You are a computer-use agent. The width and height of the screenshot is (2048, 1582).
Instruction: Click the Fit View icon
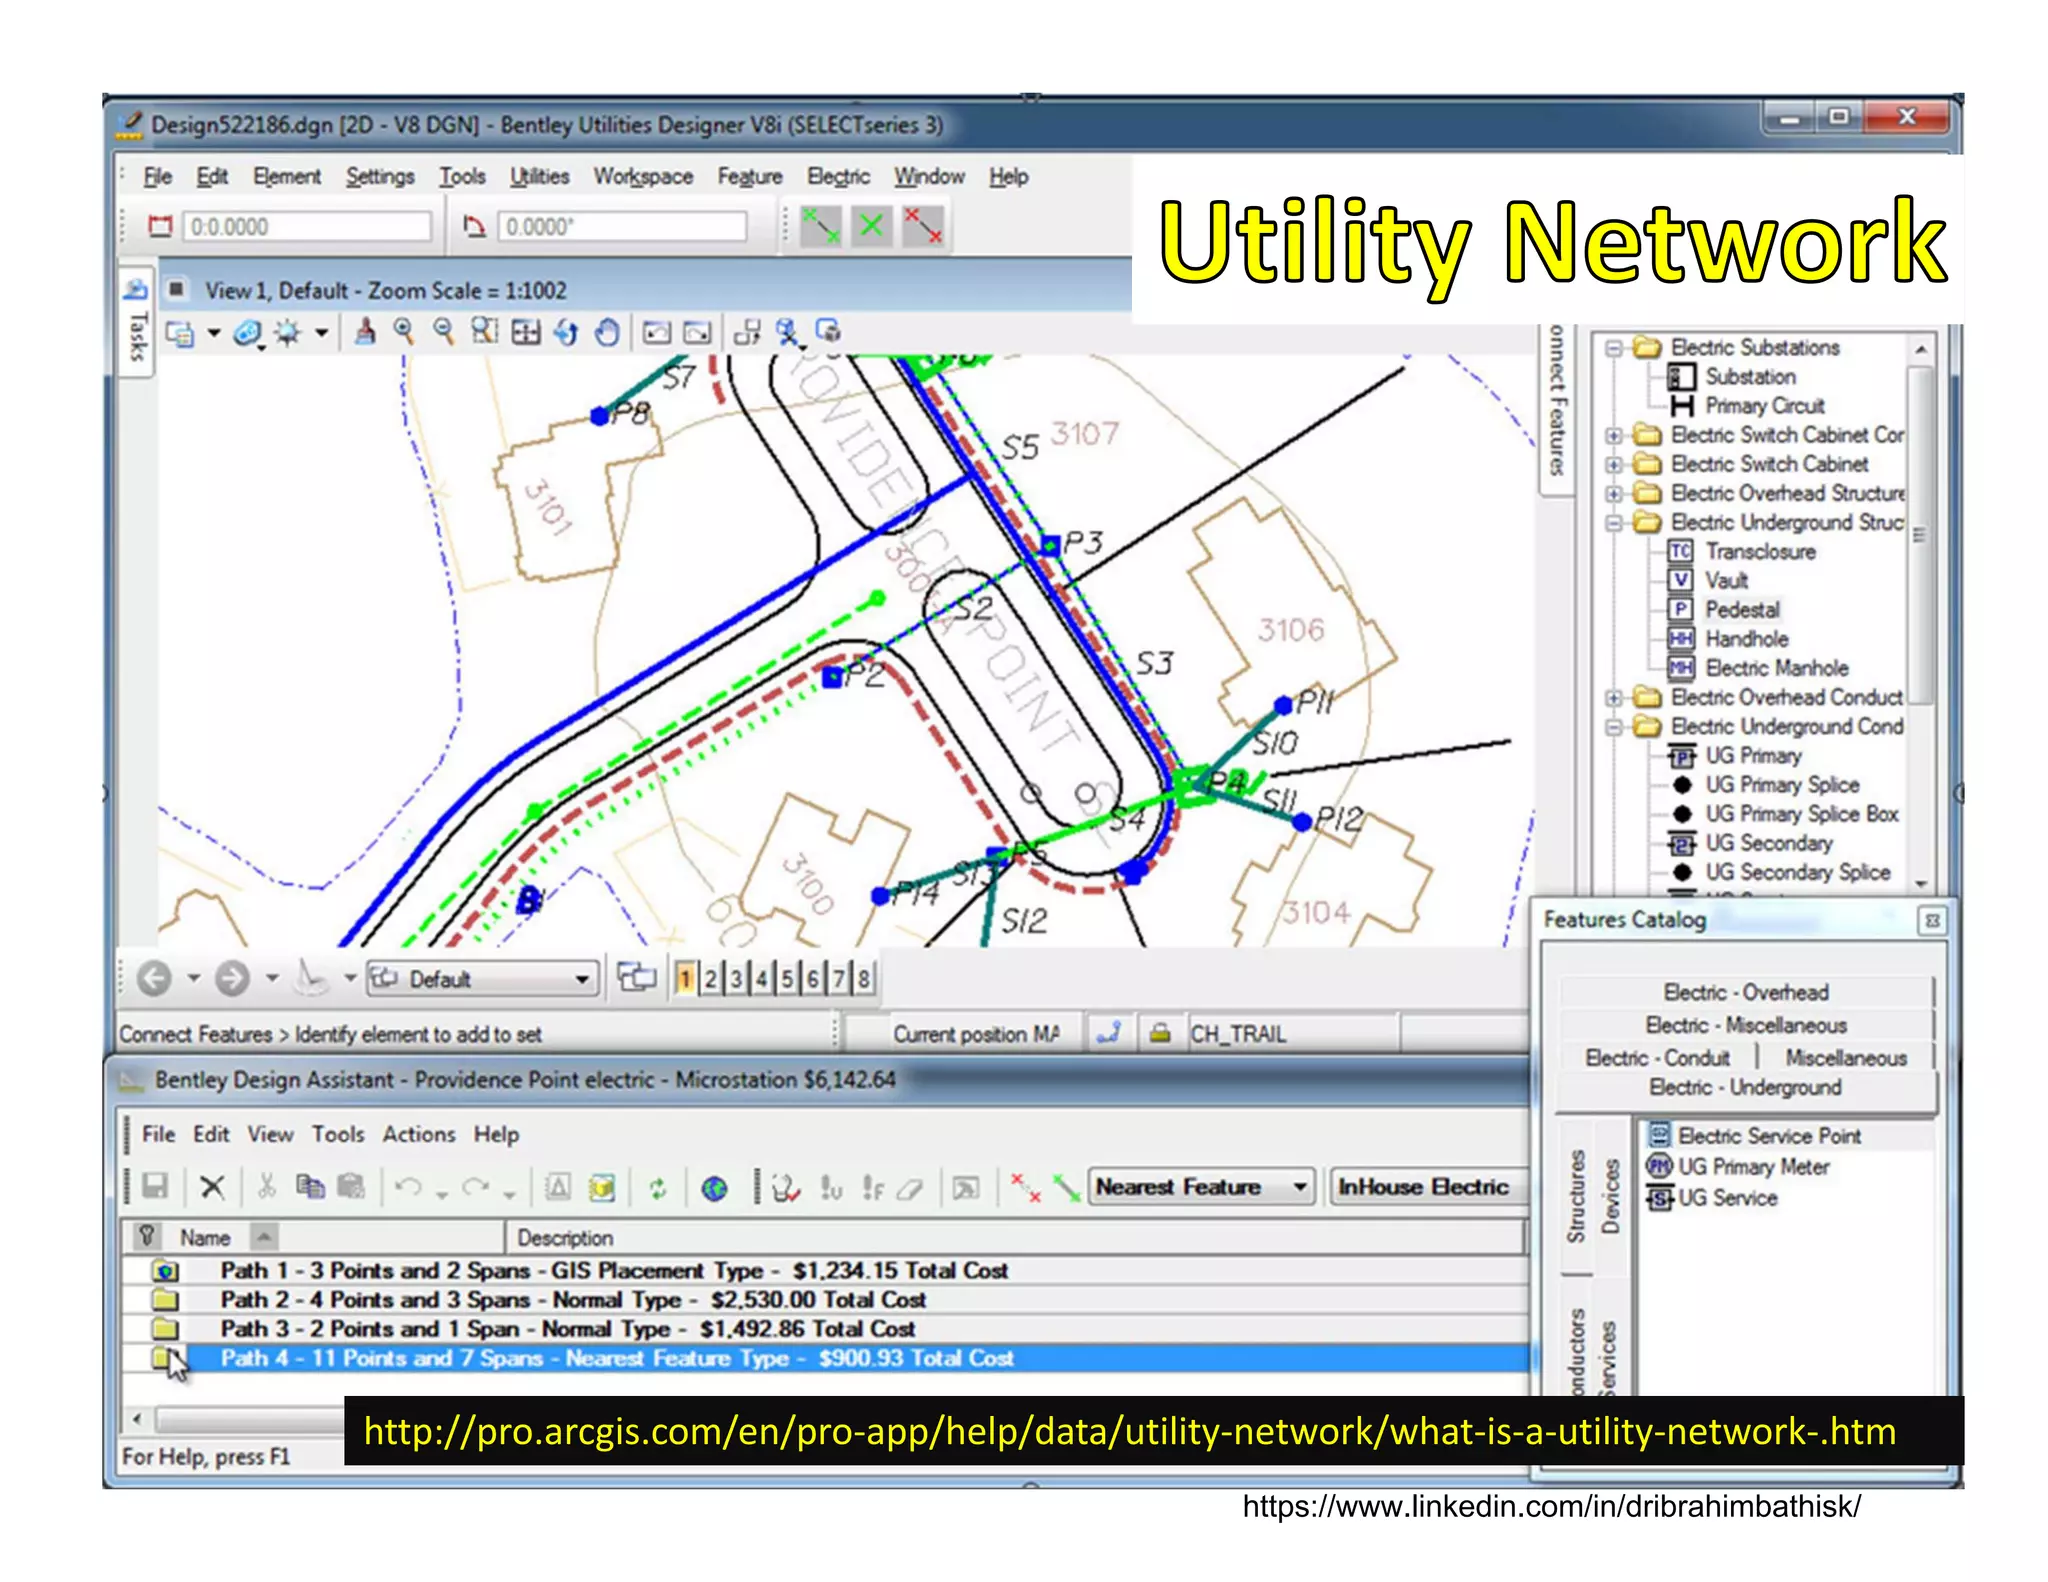coord(526,332)
